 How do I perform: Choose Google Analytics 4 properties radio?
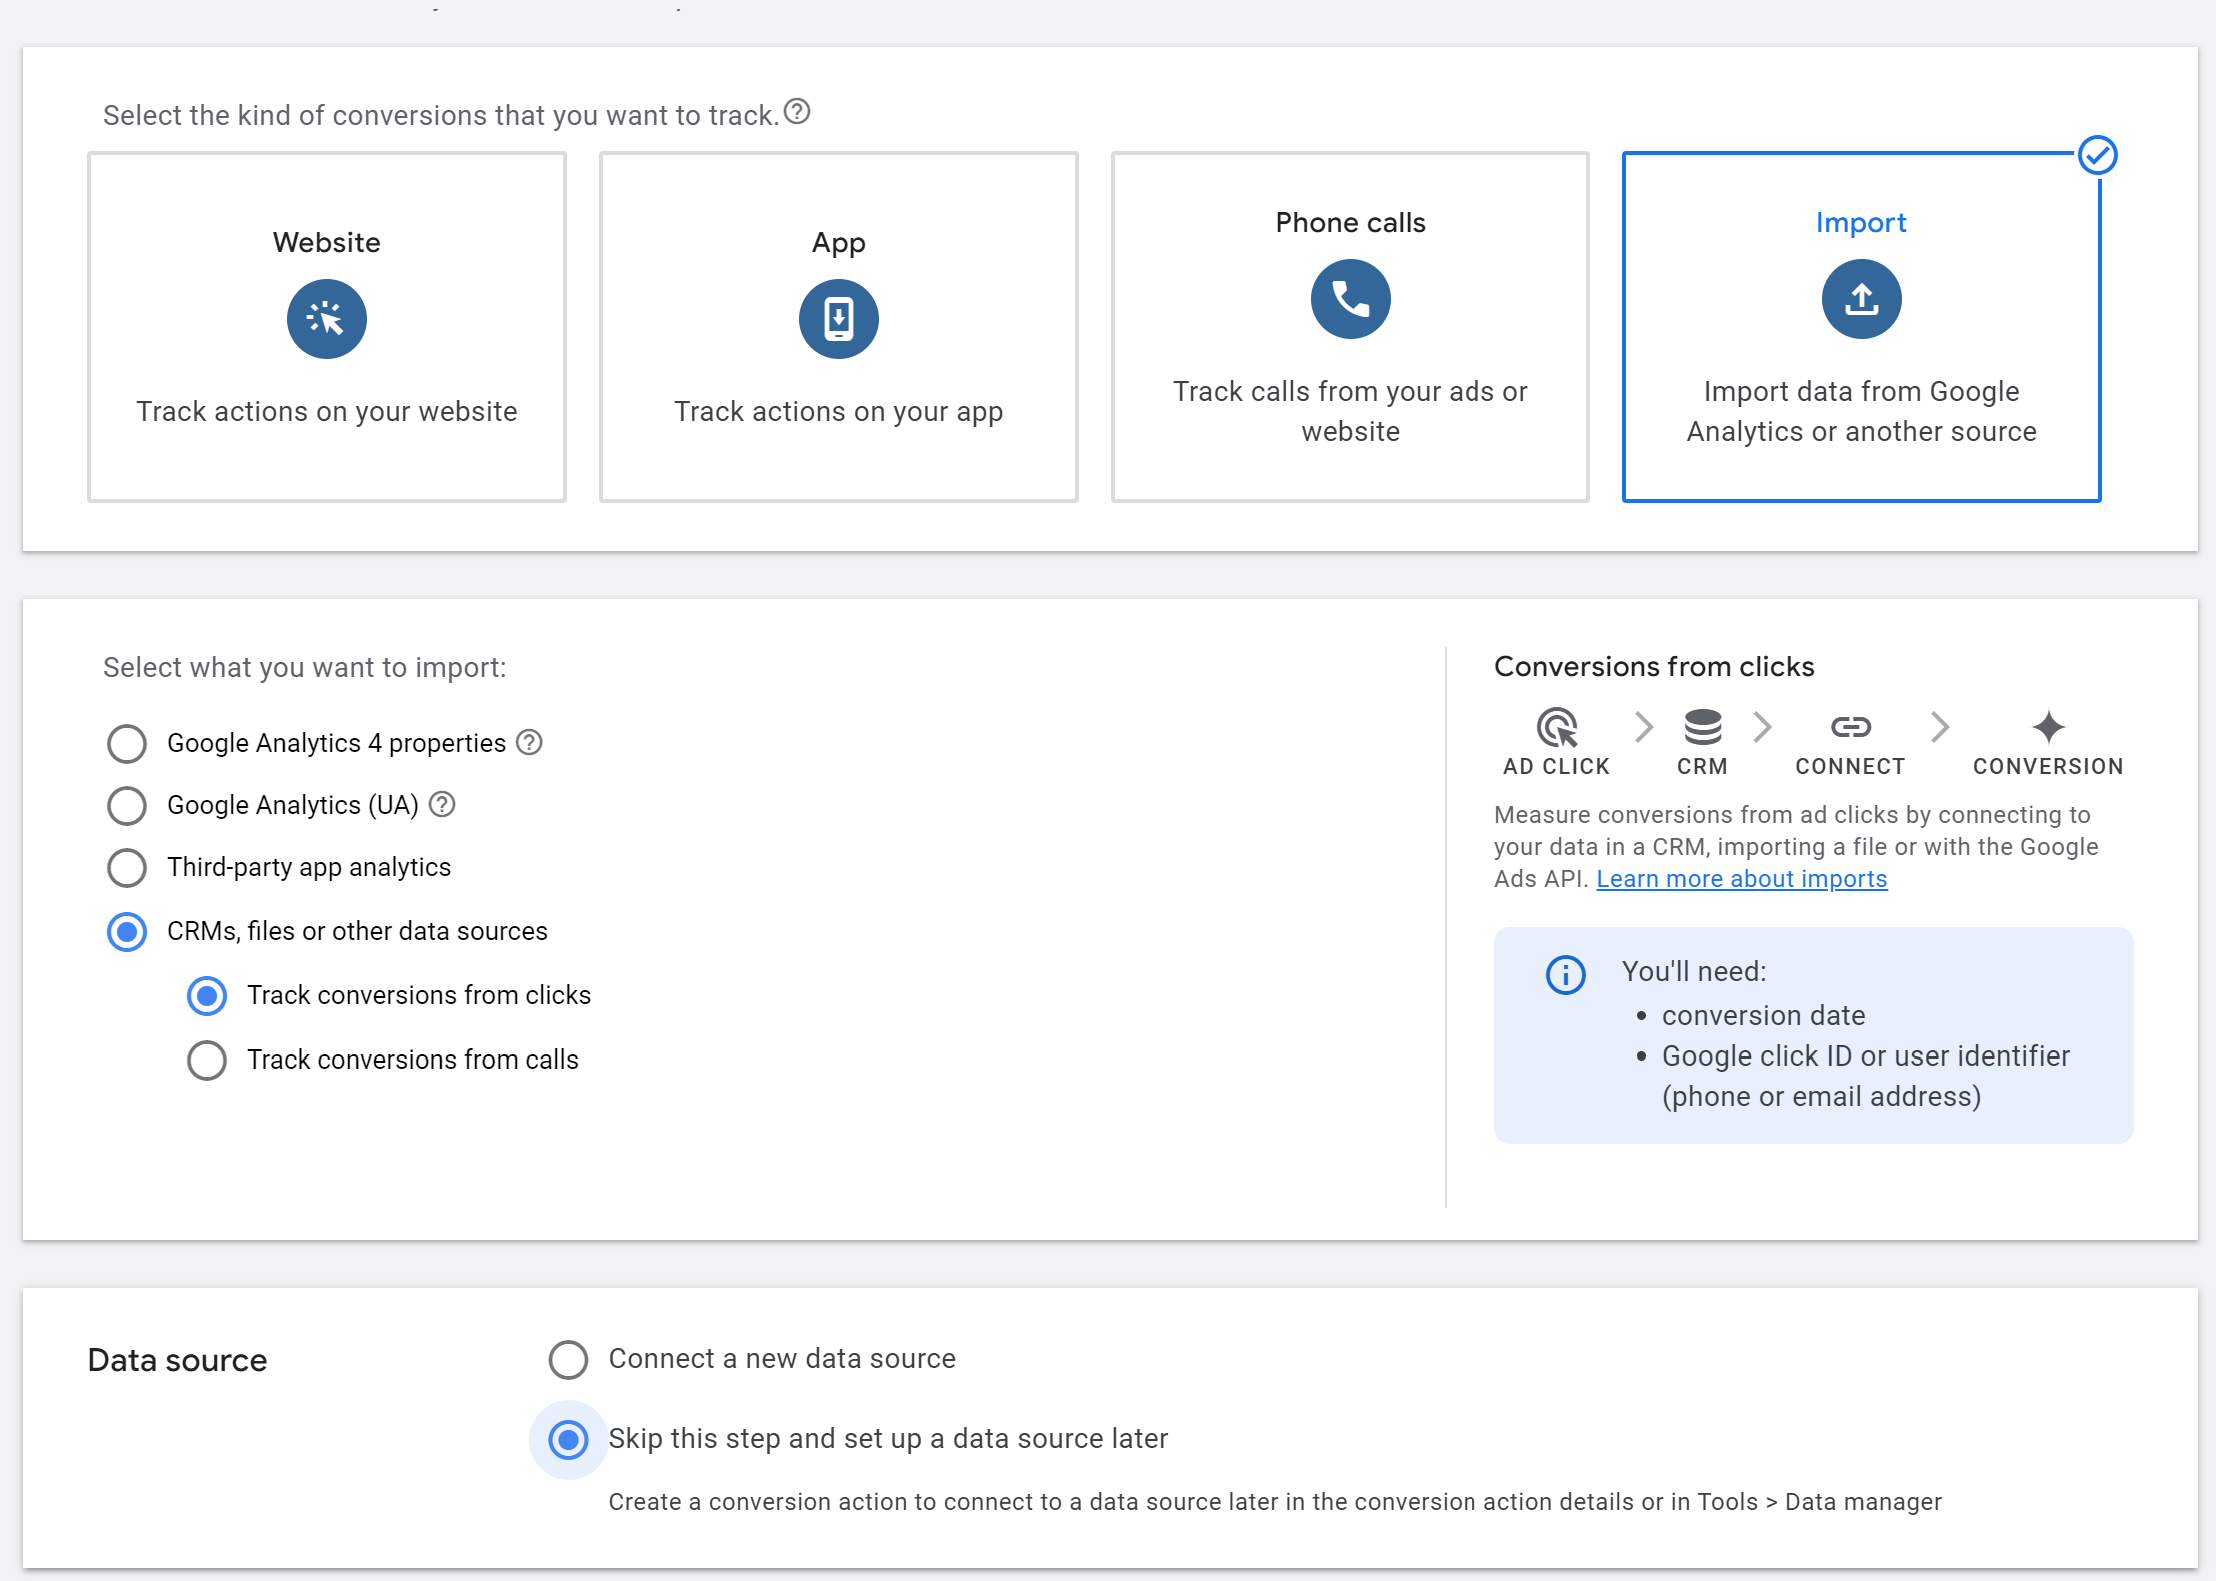[127, 744]
